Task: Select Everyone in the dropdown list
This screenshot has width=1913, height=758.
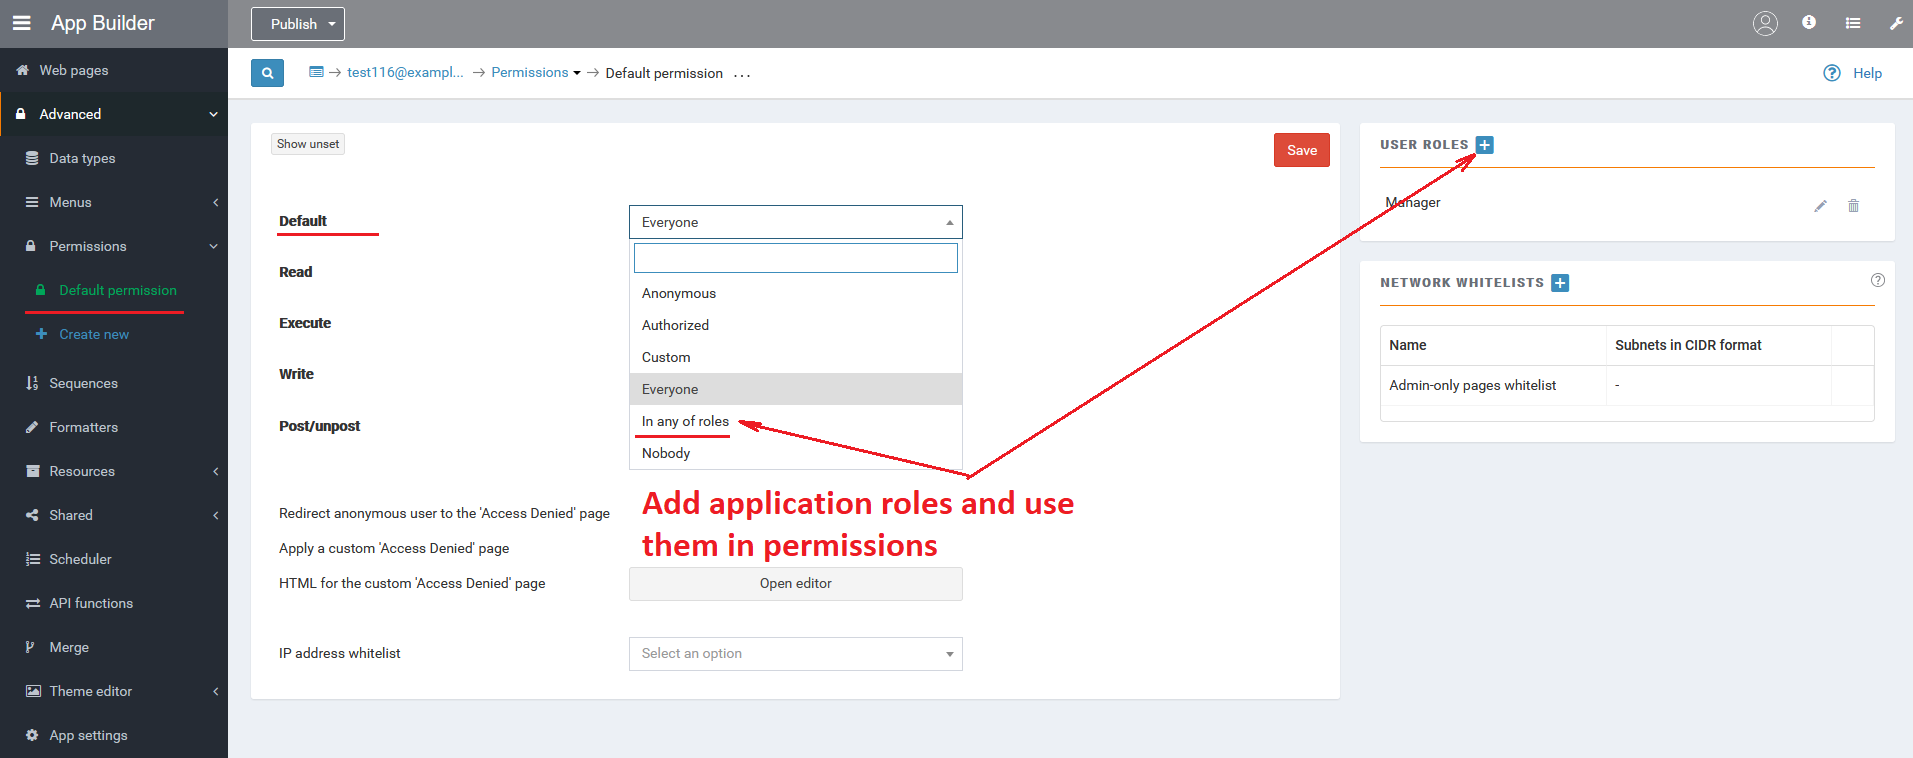Action: coord(796,389)
